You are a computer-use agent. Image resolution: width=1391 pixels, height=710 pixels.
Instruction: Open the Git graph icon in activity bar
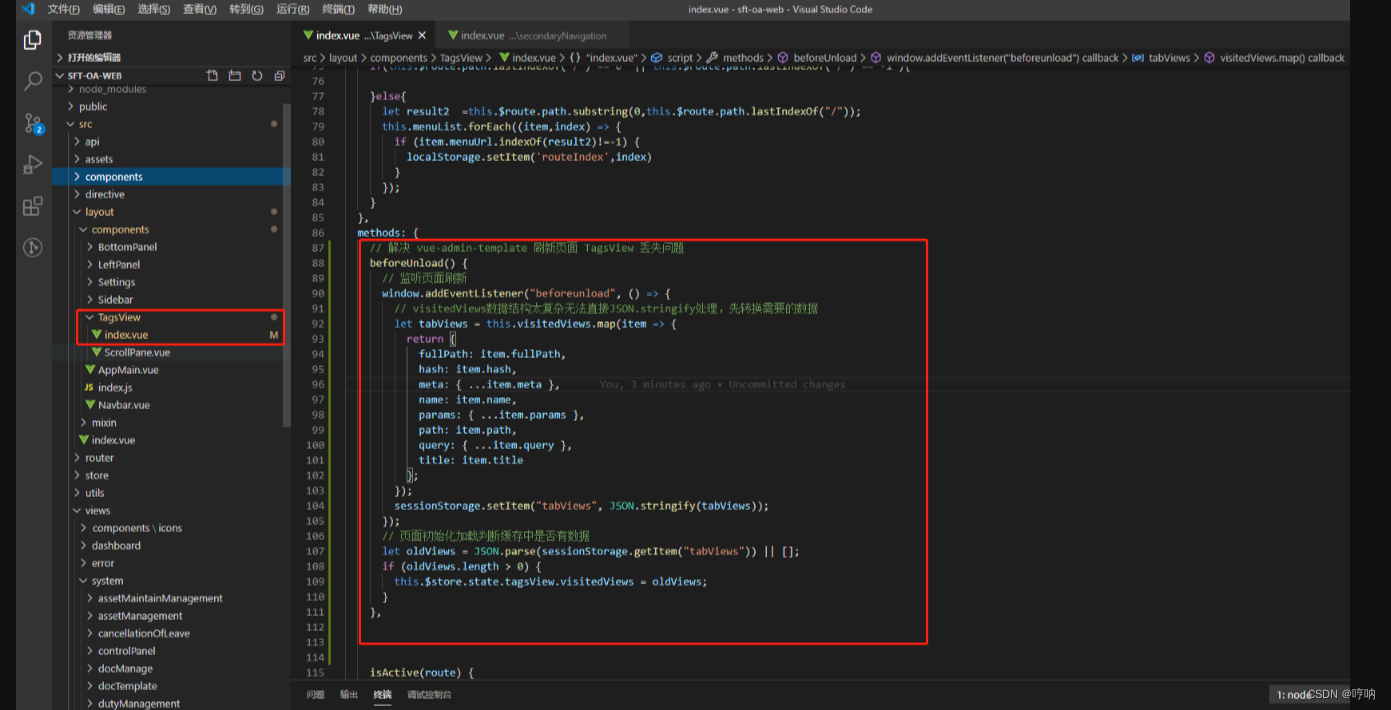(x=33, y=247)
